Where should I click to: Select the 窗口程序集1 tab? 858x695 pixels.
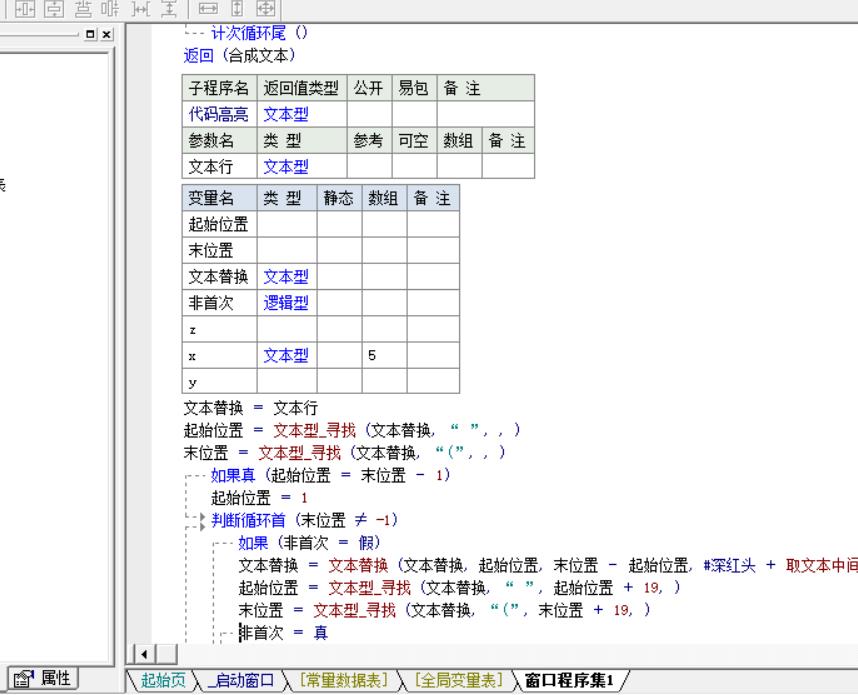[569, 680]
